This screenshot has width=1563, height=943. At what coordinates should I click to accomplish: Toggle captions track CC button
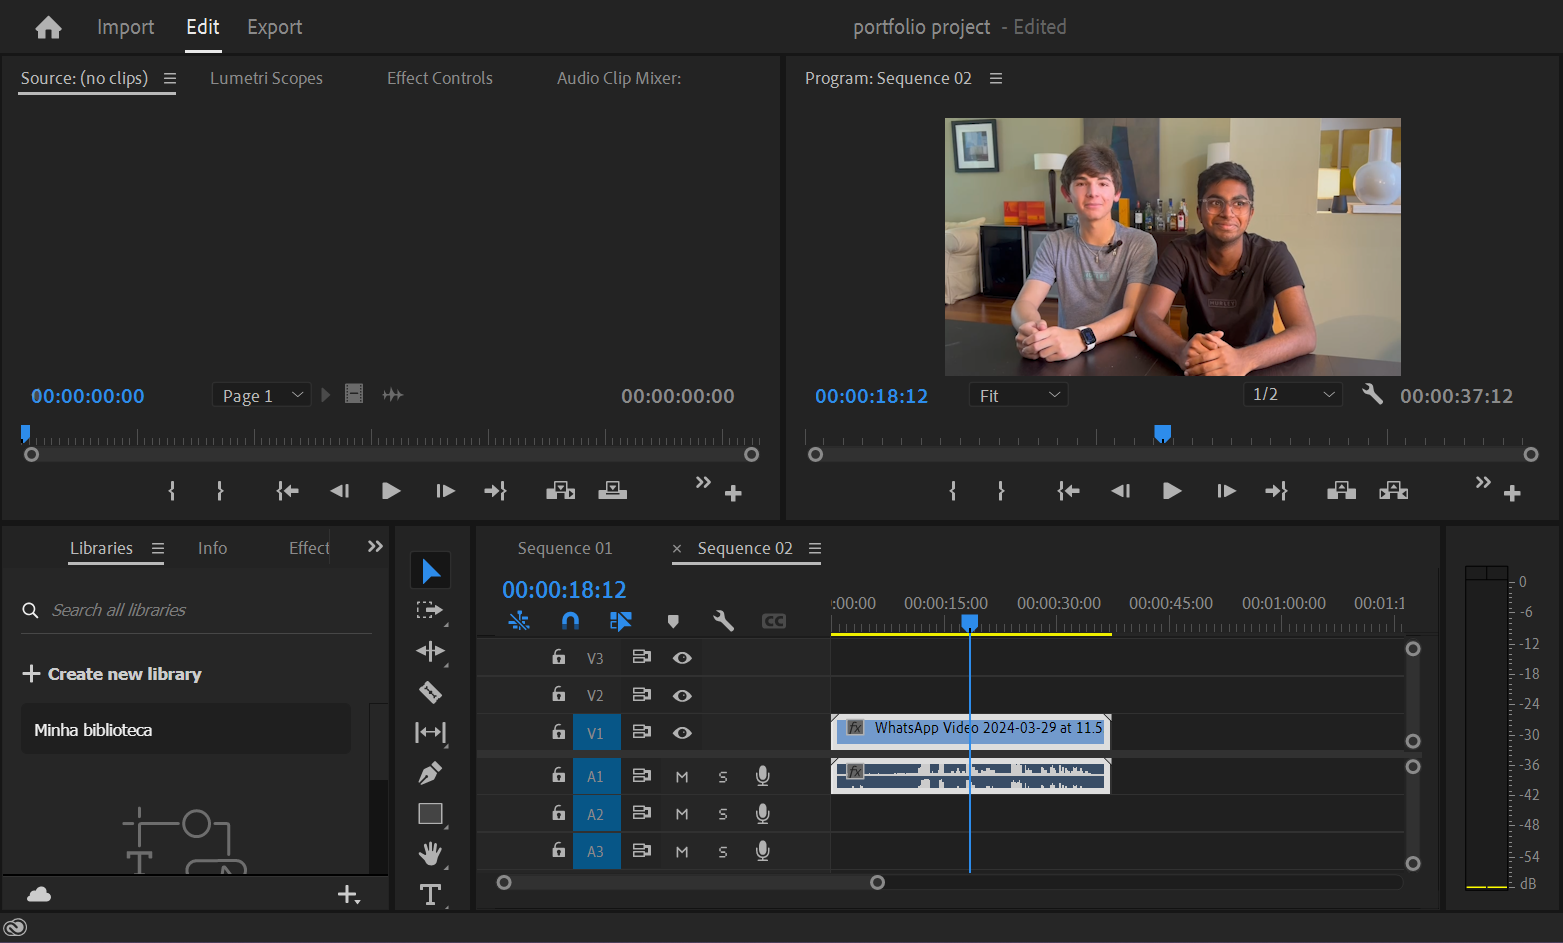773,621
